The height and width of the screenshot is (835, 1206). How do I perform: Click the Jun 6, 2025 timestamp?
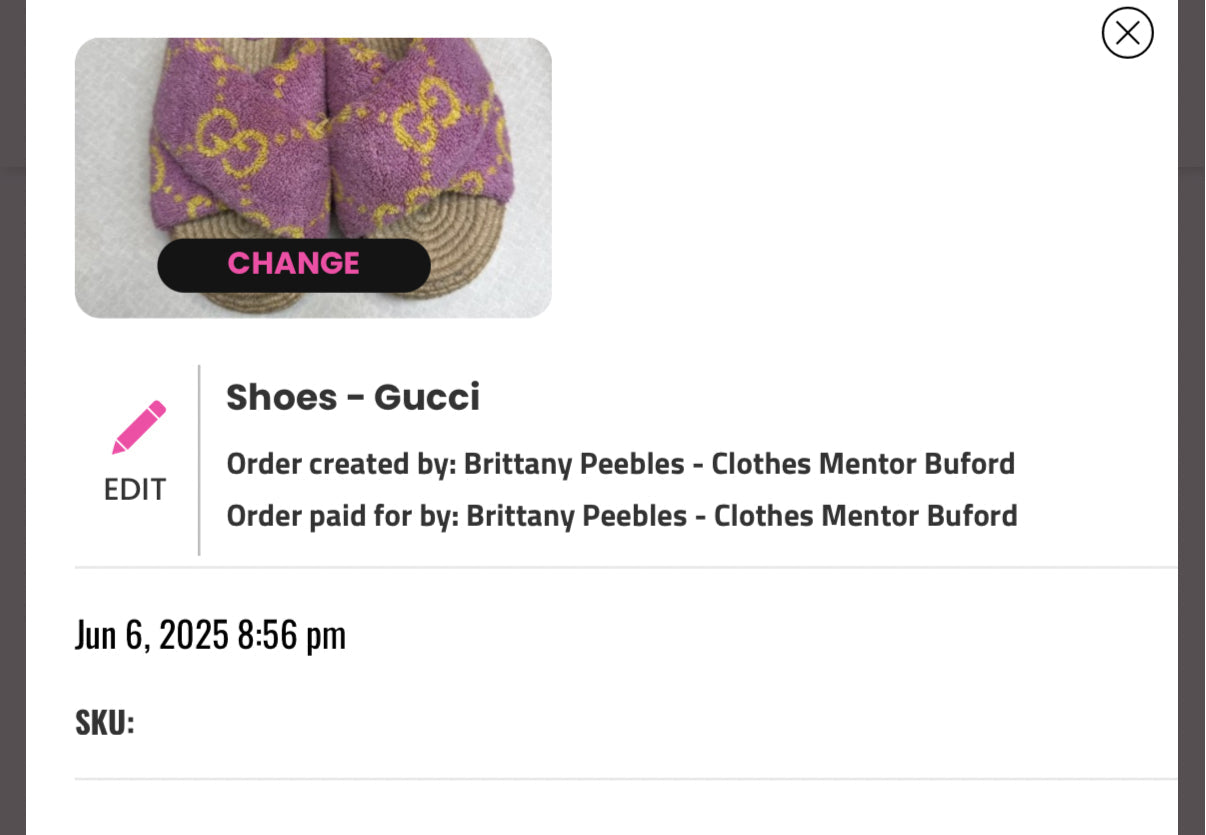(x=211, y=633)
